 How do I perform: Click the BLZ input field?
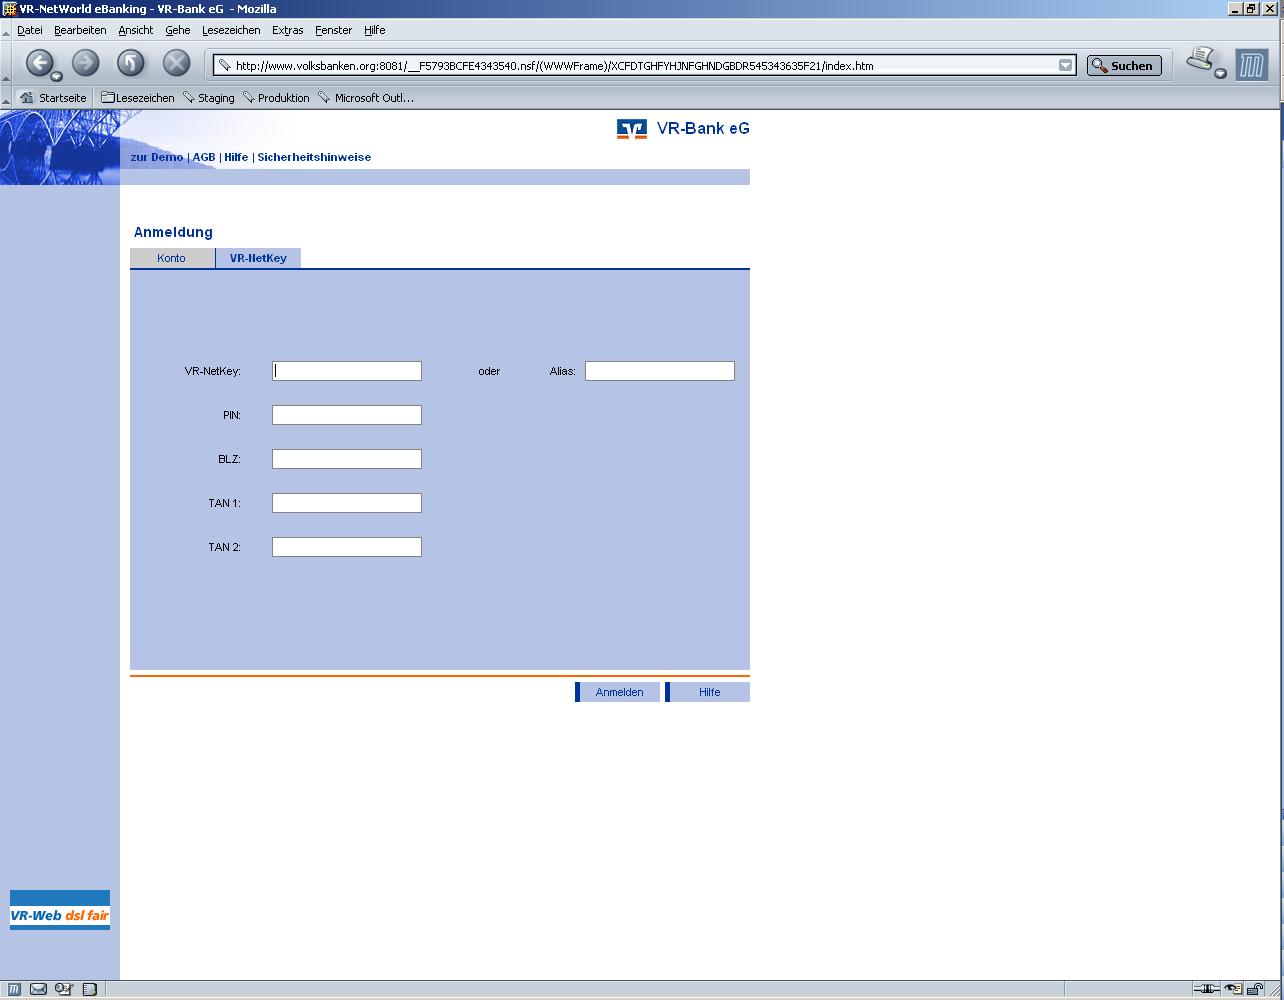click(347, 459)
